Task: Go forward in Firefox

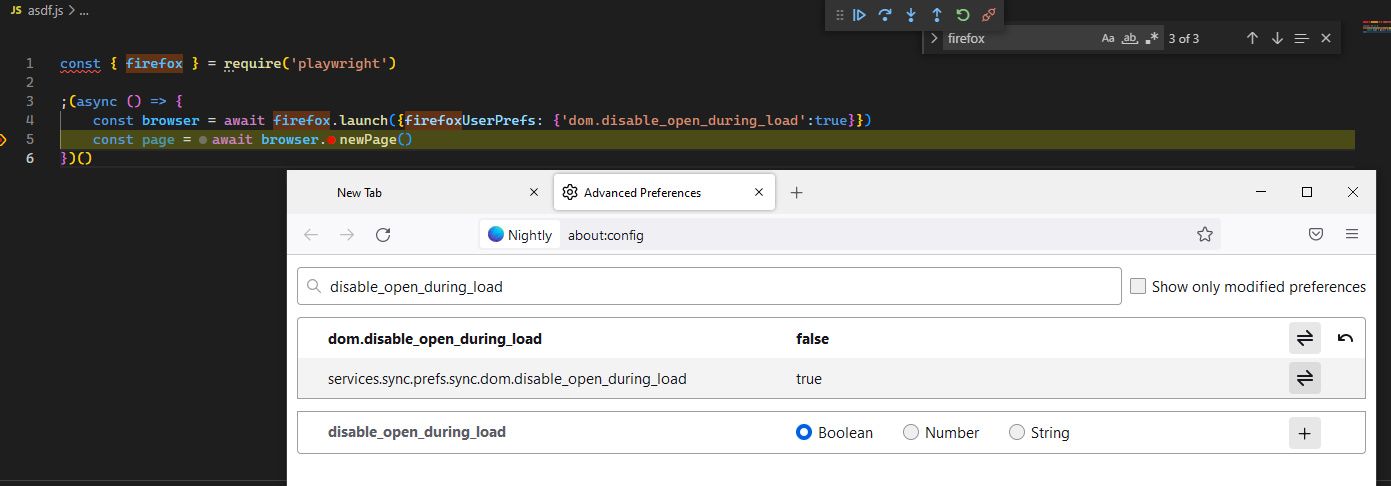Action: tap(347, 235)
